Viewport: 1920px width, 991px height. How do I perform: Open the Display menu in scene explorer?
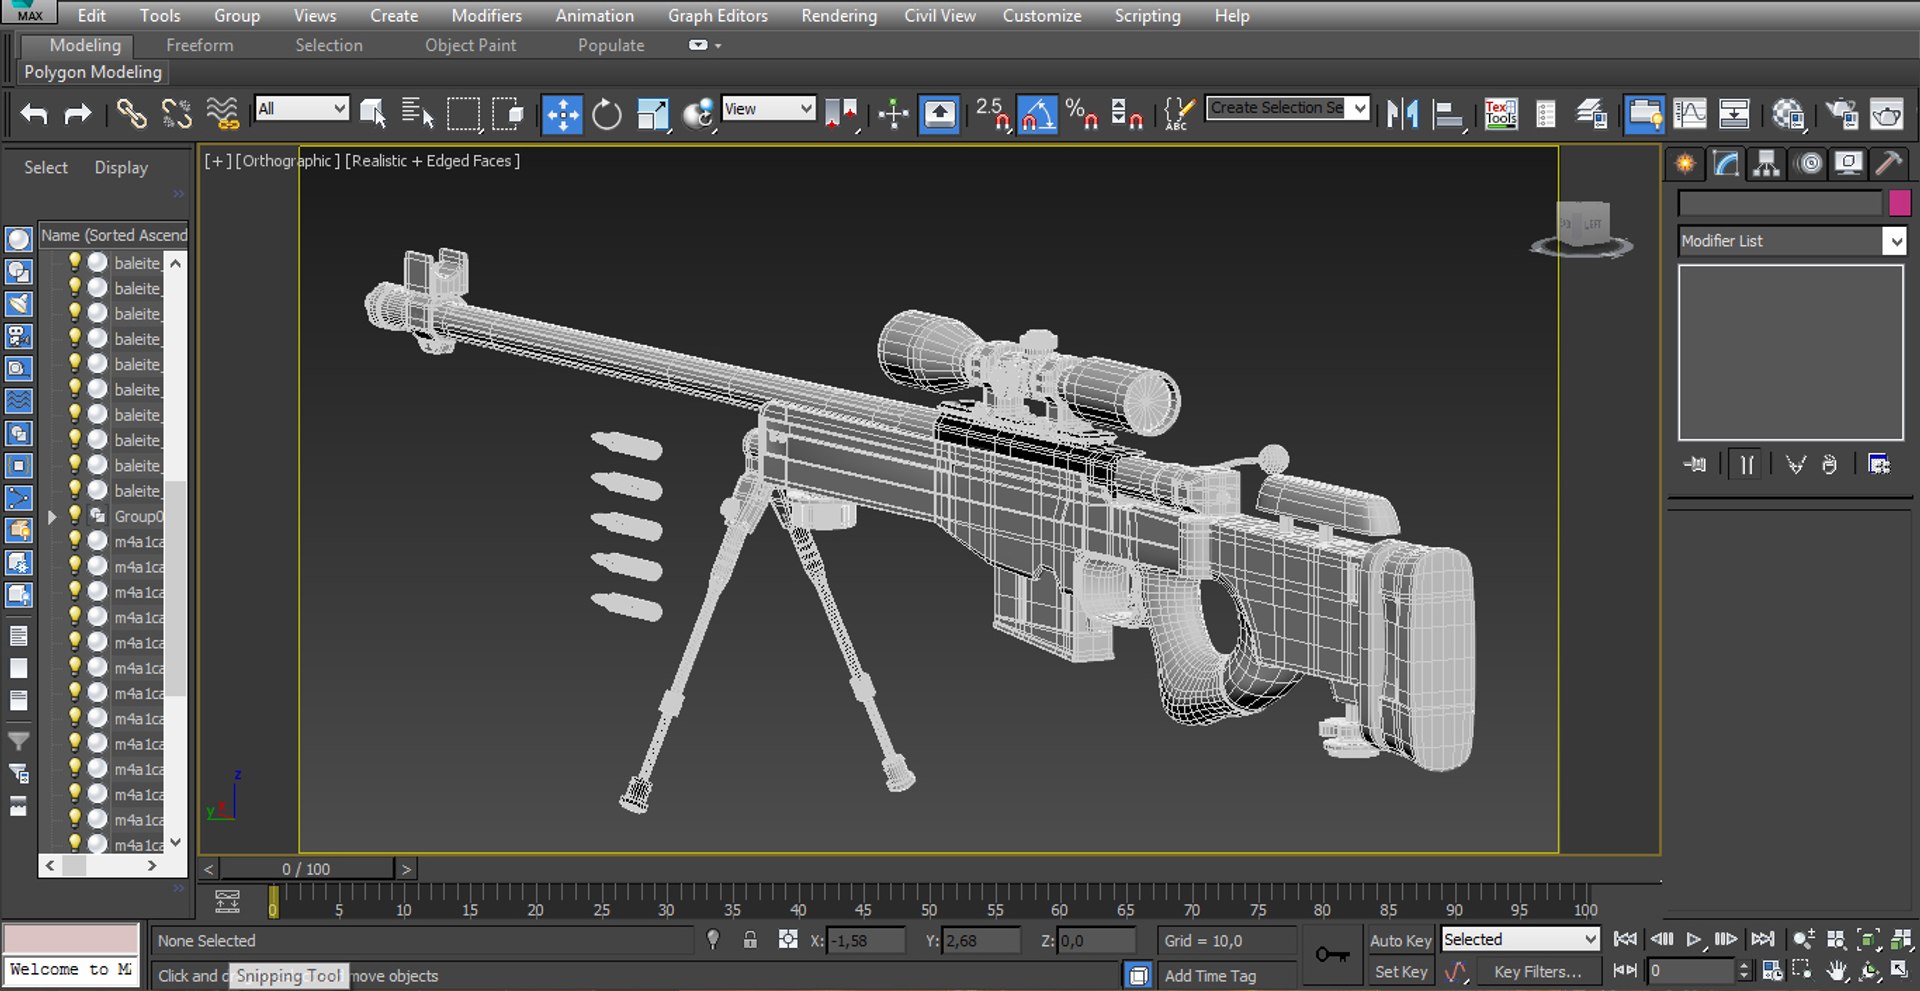point(121,167)
